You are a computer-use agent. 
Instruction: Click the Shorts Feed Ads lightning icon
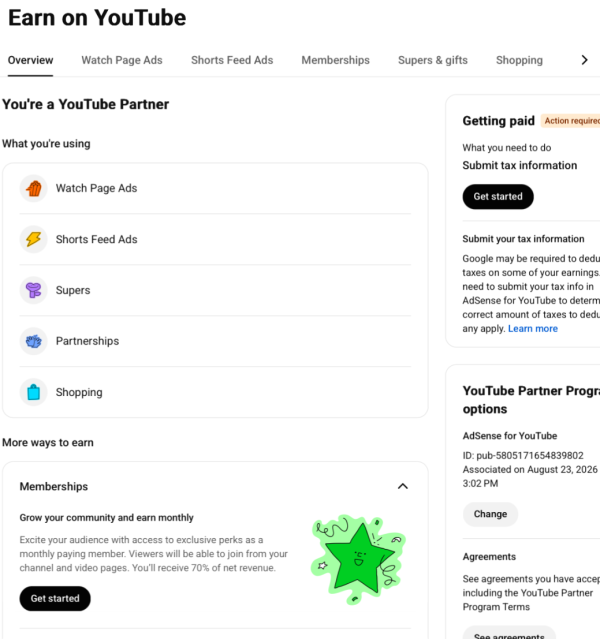pyautogui.click(x=33, y=239)
